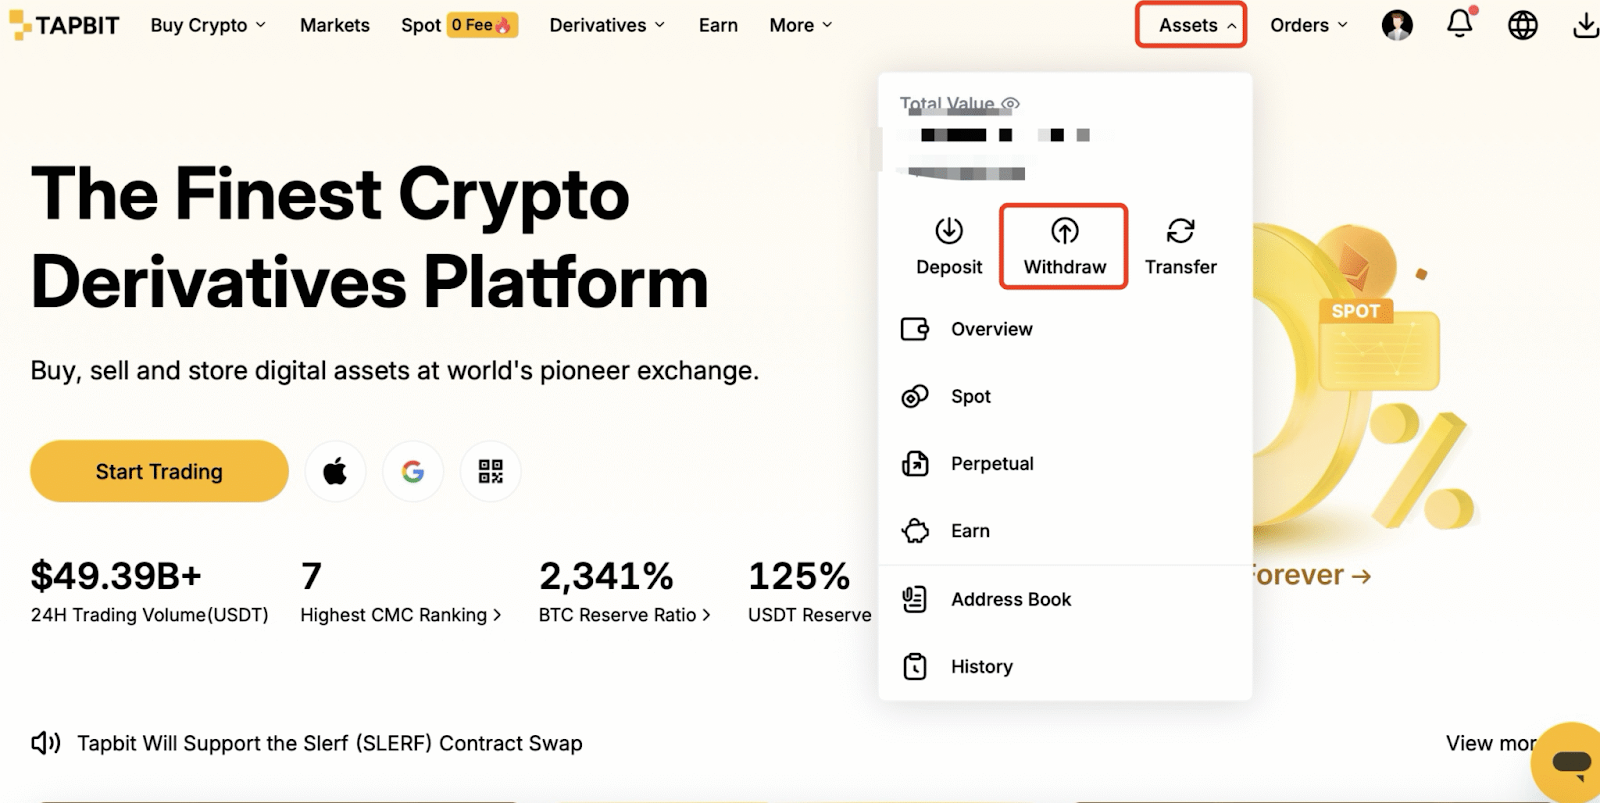Select Address Book from Assets menu

click(x=1010, y=599)
